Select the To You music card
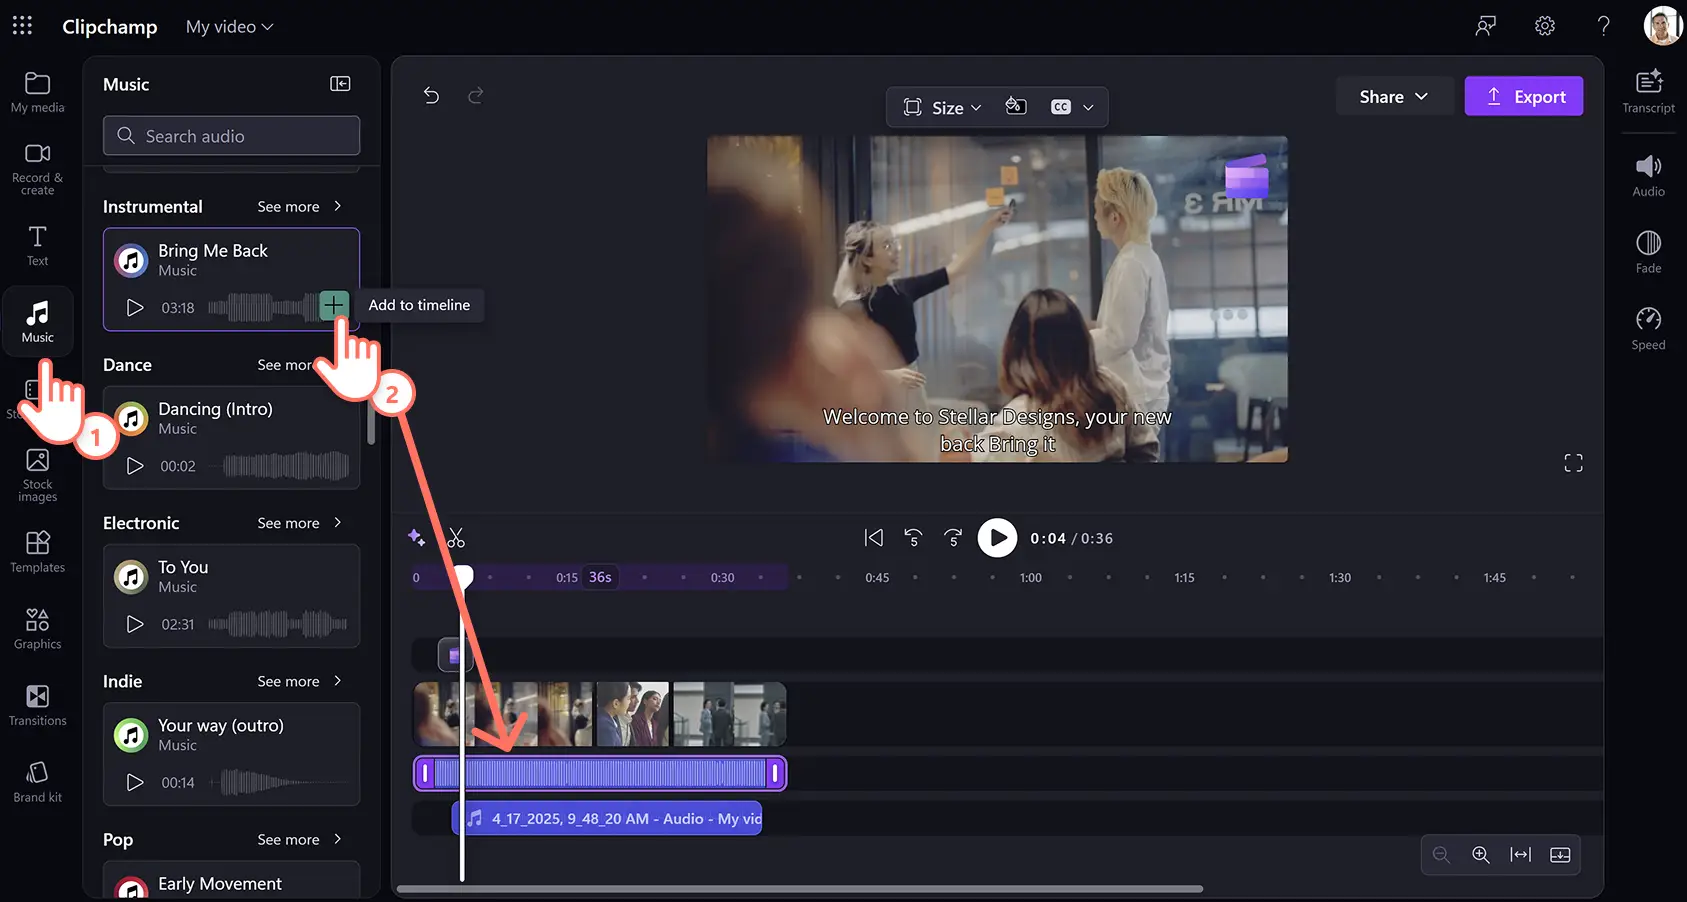Image resolution: width=1687 pixels, height=902 pixels. pos(231,596)
